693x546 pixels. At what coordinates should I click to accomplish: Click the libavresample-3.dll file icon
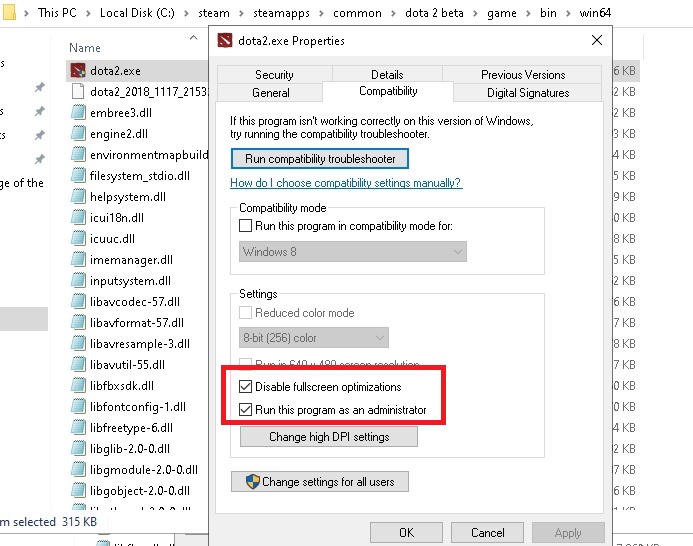(x=78, y=344)
